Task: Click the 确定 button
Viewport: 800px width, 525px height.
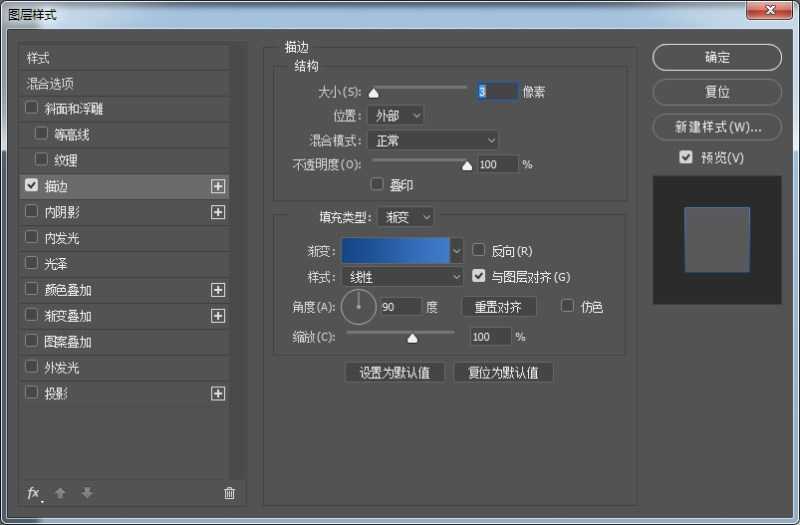Action: coord(717,57)
